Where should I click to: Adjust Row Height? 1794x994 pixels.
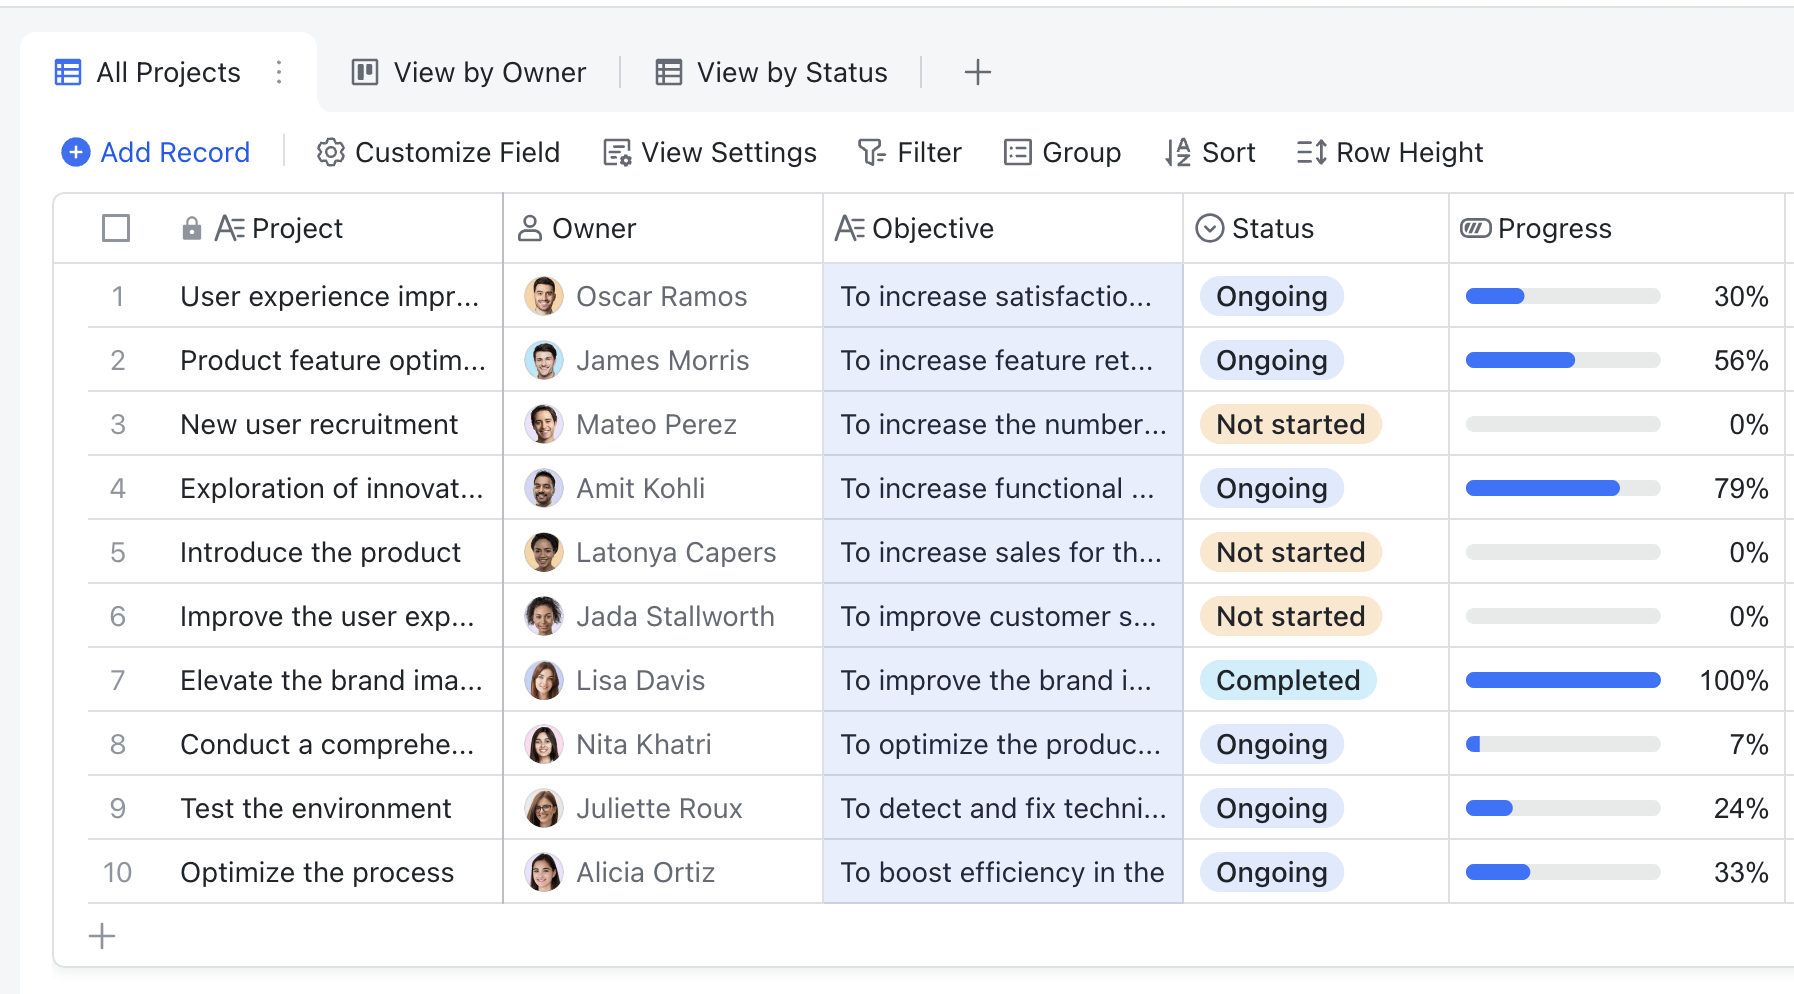1389,152
